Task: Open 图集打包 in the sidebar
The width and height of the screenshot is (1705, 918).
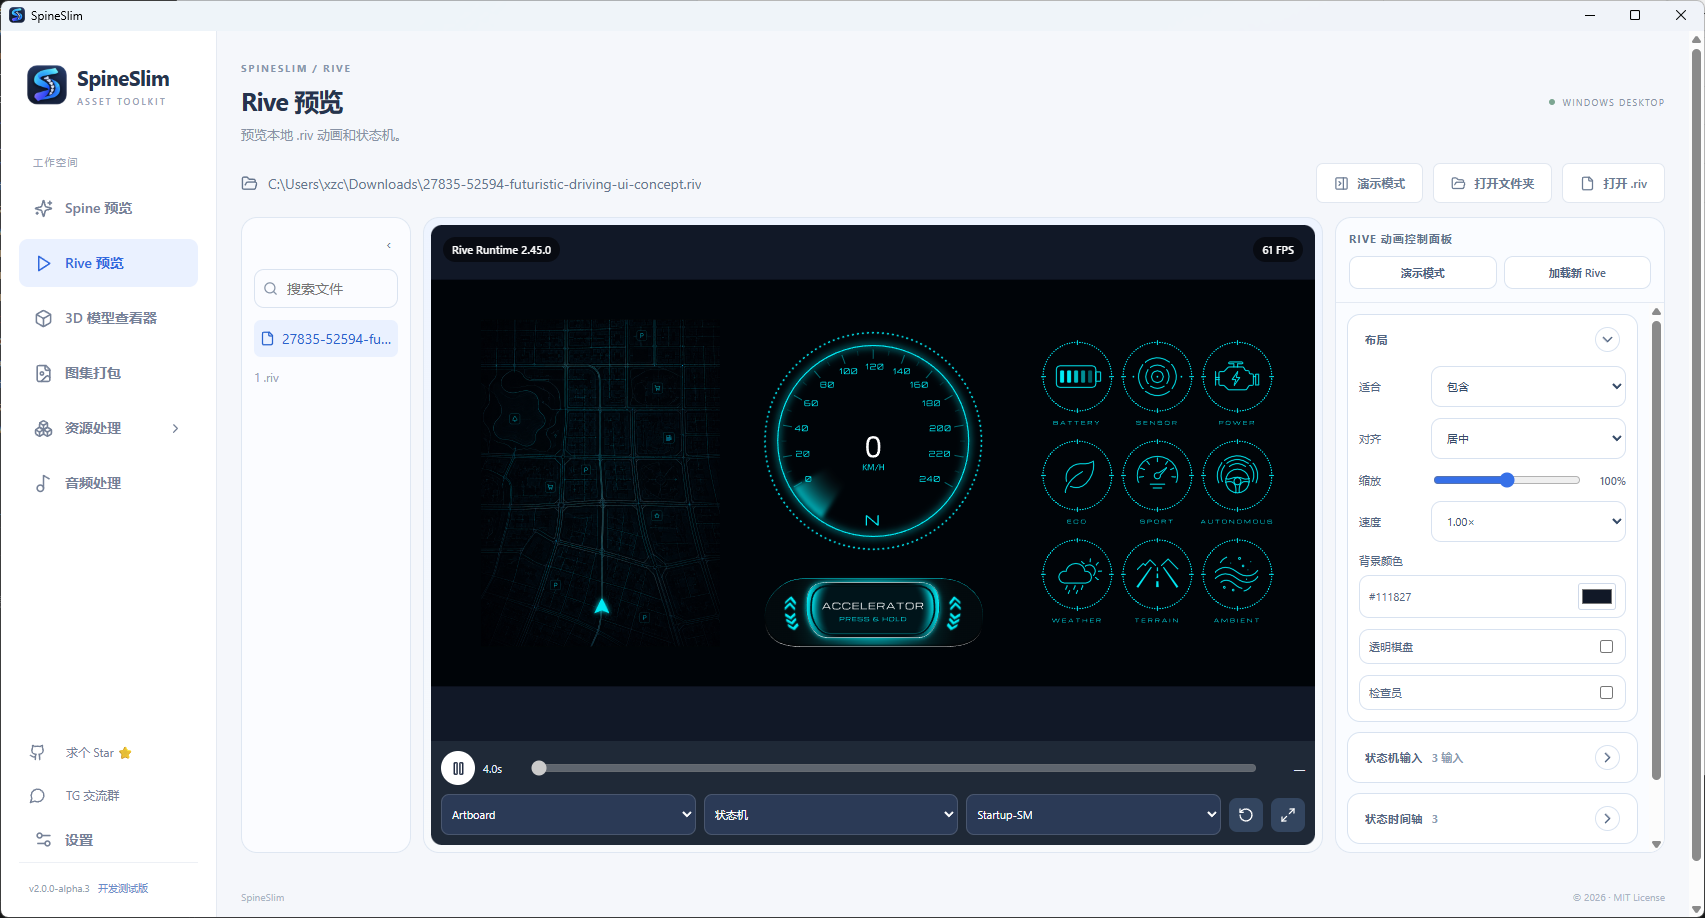Action: click(108, 373)
